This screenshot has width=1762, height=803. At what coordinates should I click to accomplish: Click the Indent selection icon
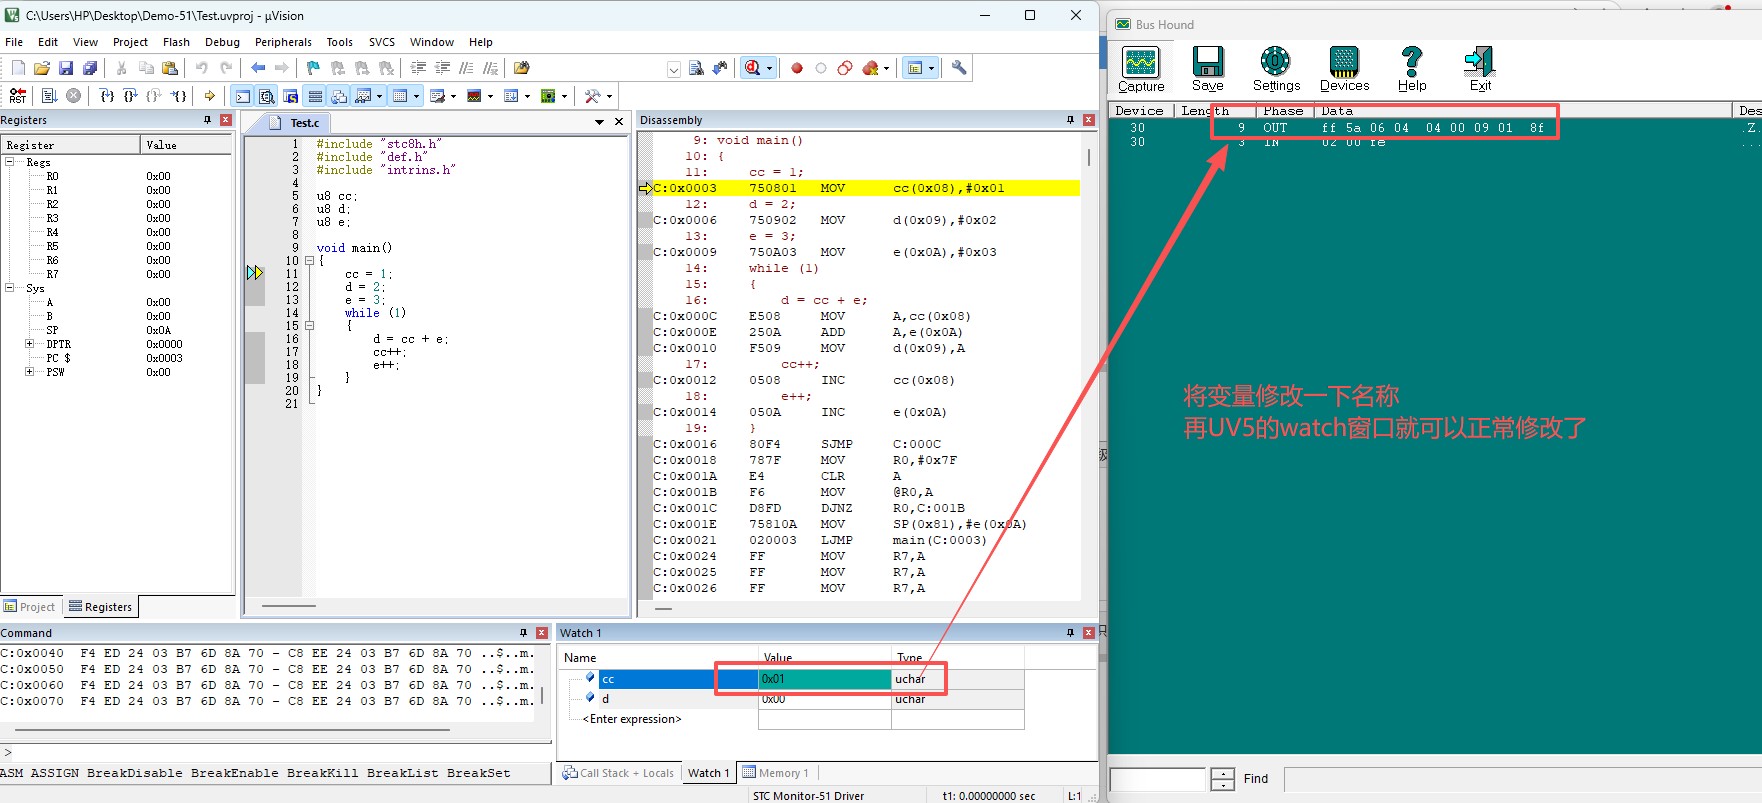tap(418, 68)
